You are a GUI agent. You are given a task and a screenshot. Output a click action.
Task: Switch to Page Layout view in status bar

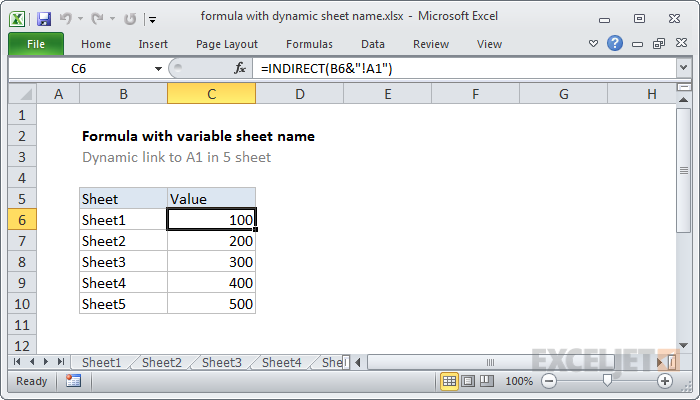[x=468, y=381]
